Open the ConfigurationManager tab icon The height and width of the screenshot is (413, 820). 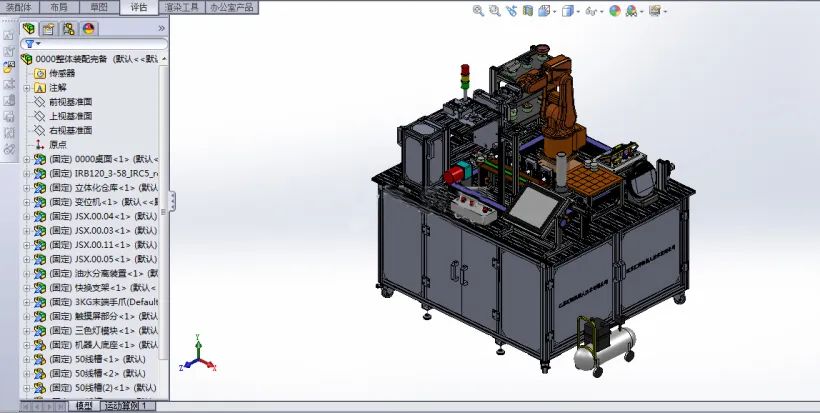point(69,29)
